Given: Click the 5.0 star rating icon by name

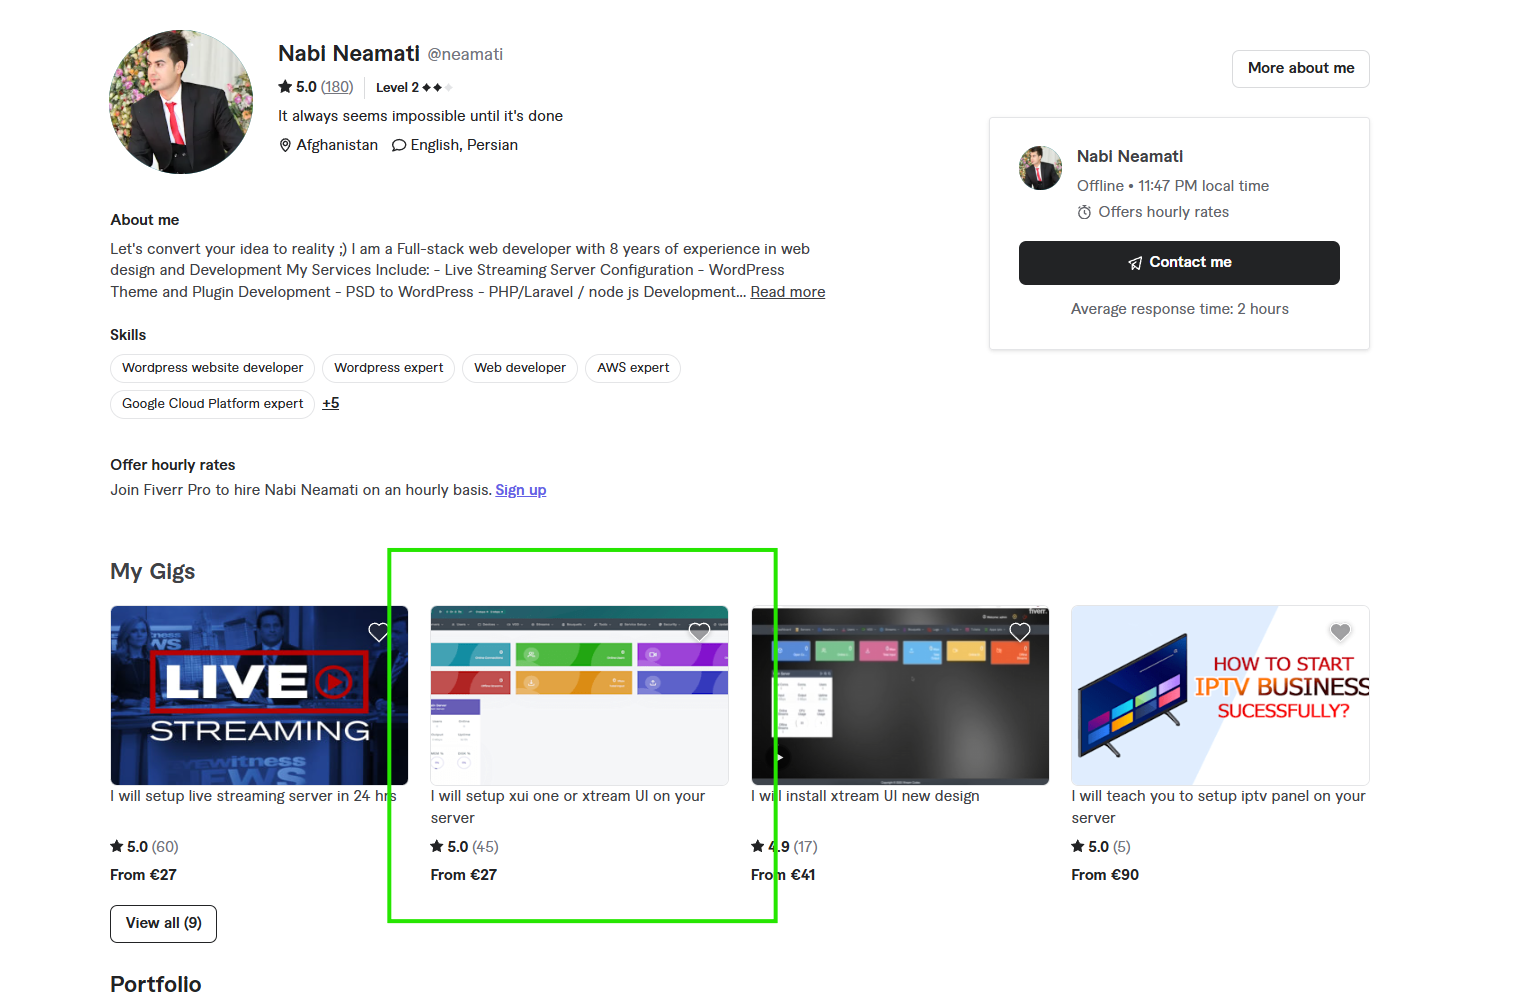Looking at the screenshot, I should click(285, 87).
